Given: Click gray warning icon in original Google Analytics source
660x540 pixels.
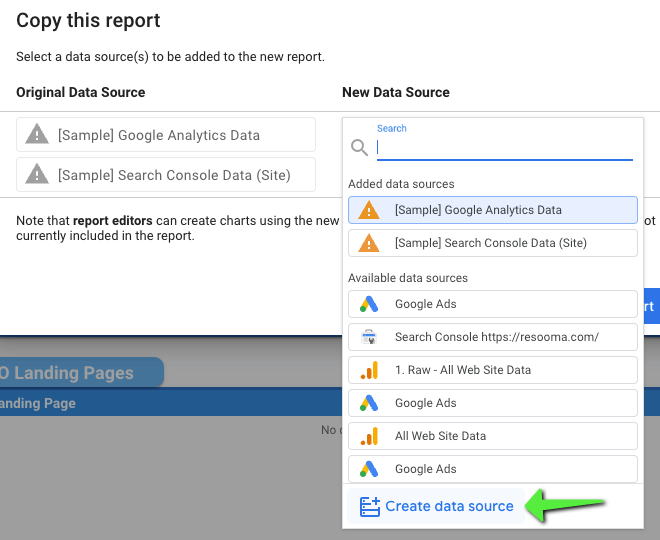Looking at the screenshot, I should [x=37, y=135].
